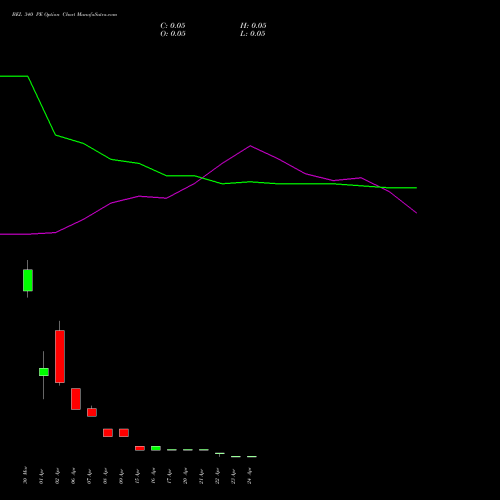
Task: Click the flat candle for 20 Apr
Action: pos(188,450)
